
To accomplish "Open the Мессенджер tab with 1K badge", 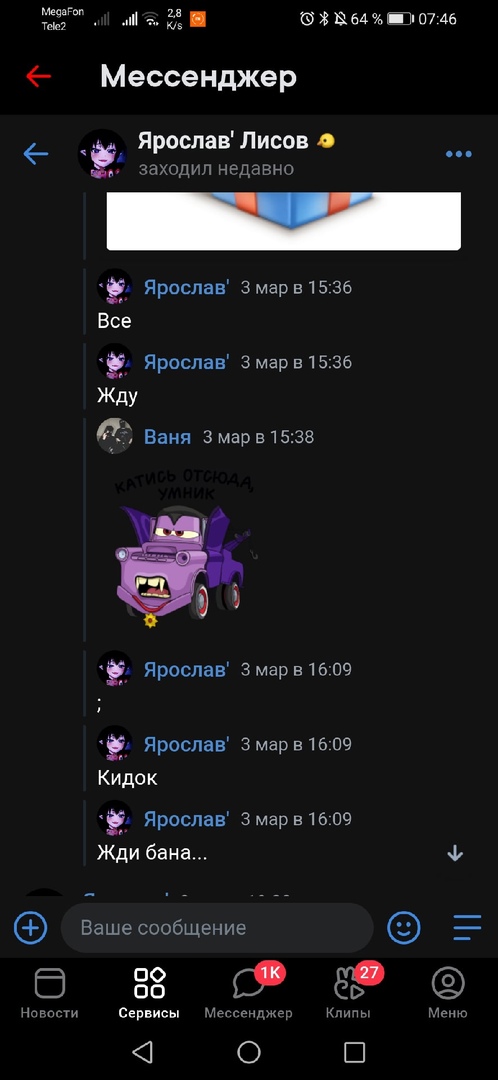I will coord(249,993).
